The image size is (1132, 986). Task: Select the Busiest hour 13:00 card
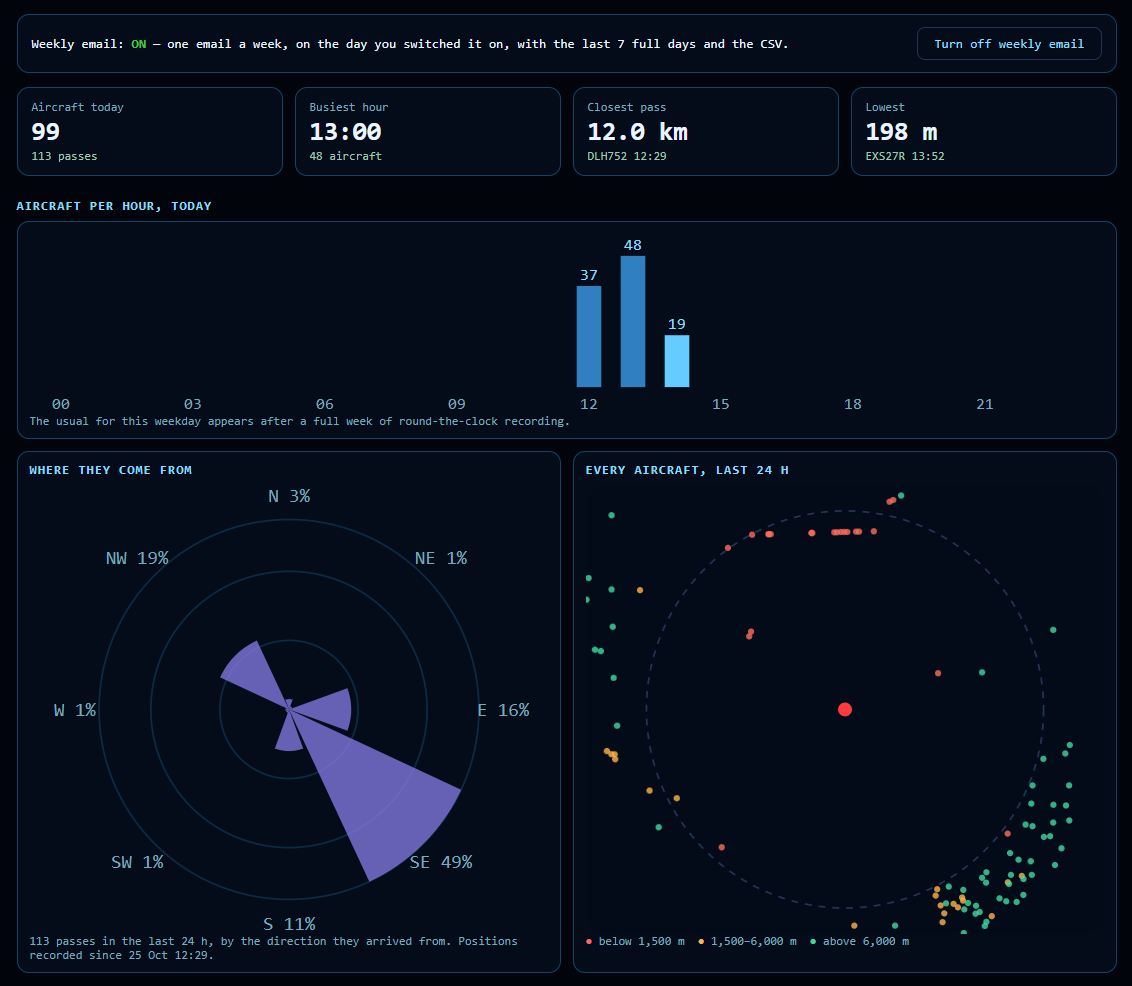(x=428, y=131)
